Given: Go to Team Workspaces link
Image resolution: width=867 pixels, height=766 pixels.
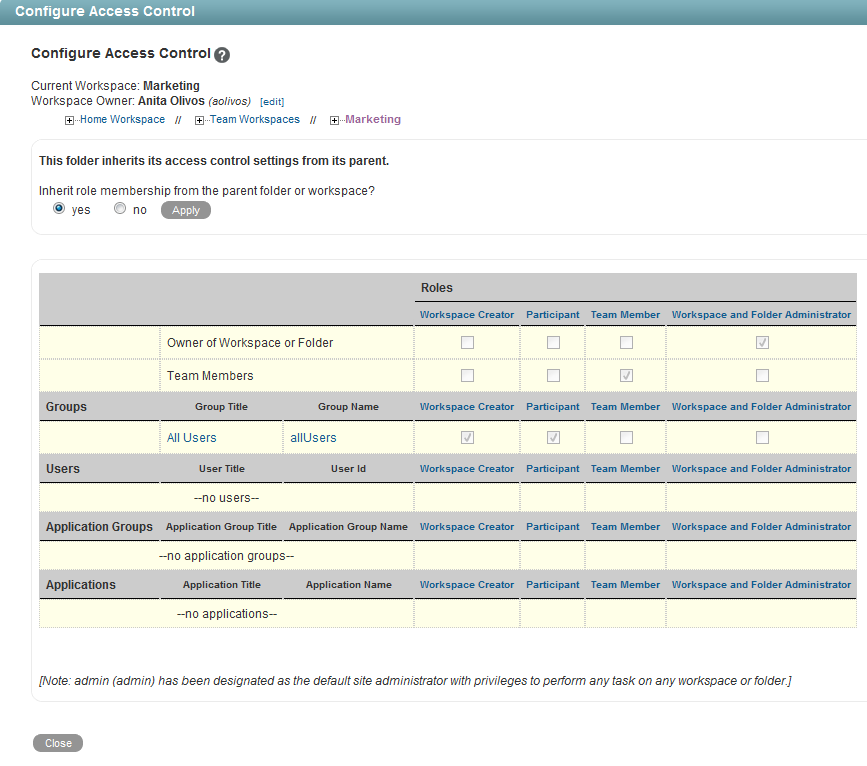Looking at the screenshot, I should pos(254,119).
